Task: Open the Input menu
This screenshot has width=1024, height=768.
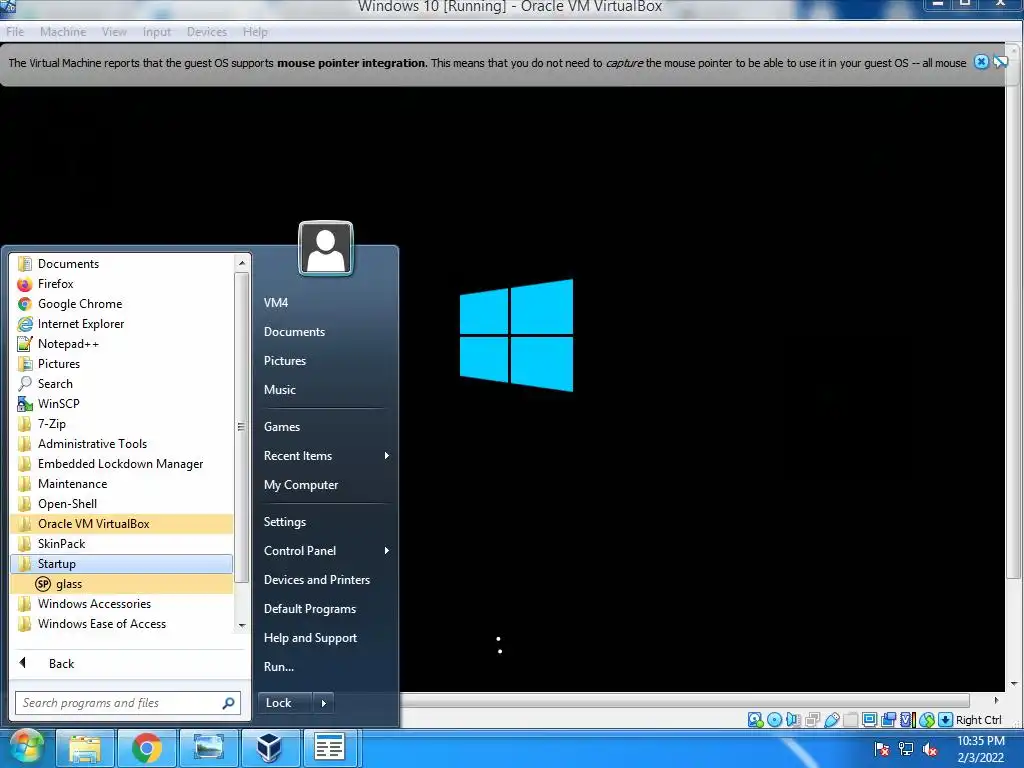Action: pyautogui.click(x=157, y=31)
